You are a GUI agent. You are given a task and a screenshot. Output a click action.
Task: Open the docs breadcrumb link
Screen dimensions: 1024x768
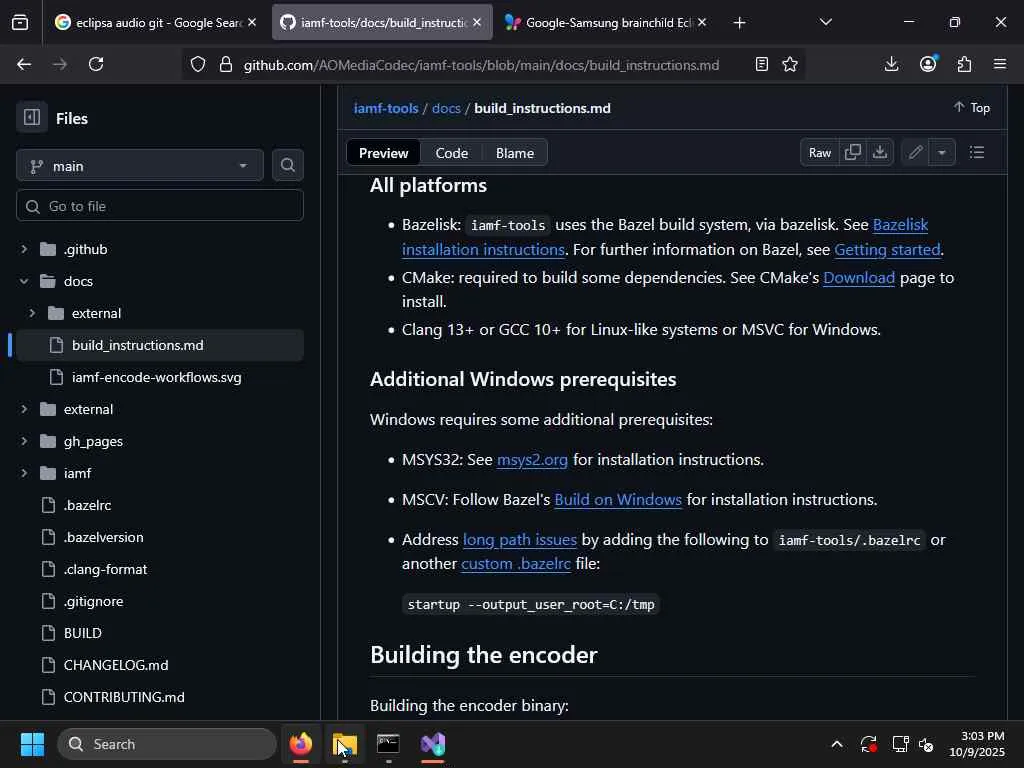click(x=446, y=108)
